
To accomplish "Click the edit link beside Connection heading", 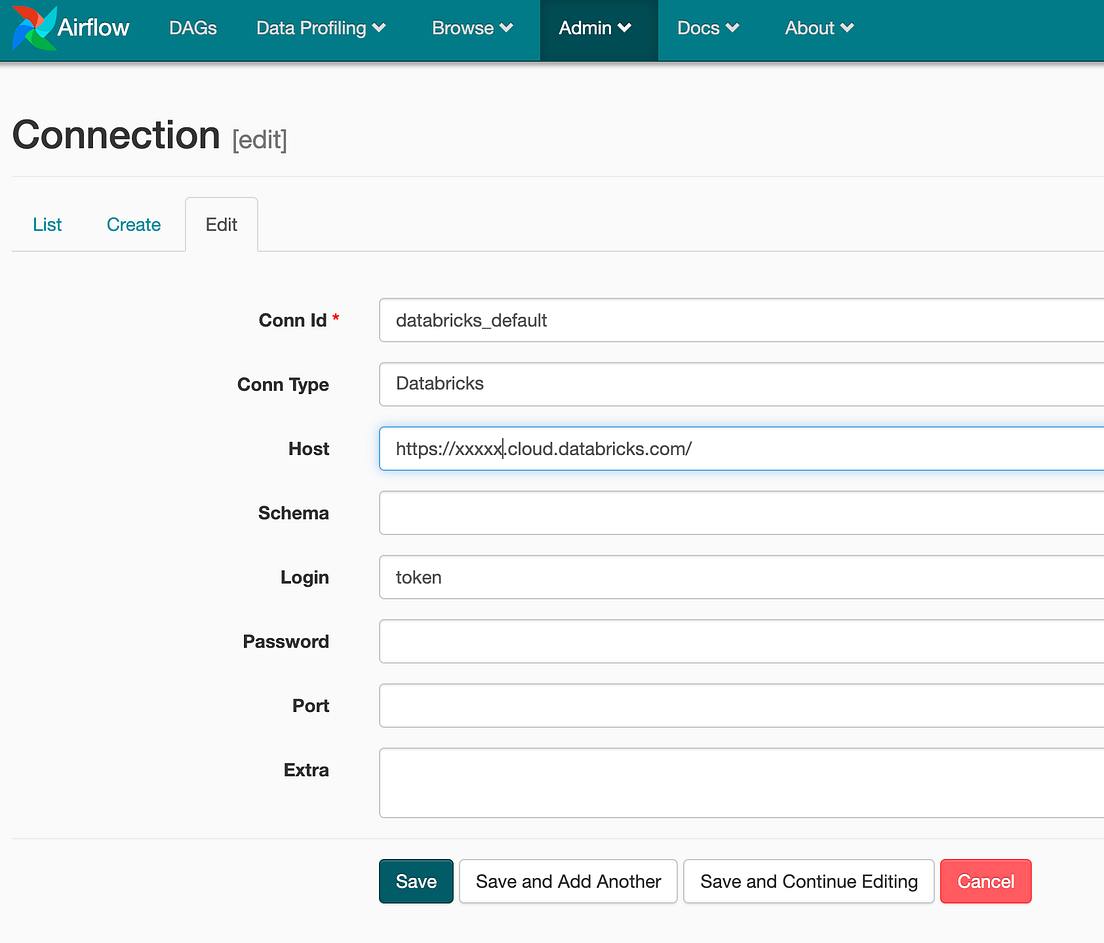I will pos(261,140).
